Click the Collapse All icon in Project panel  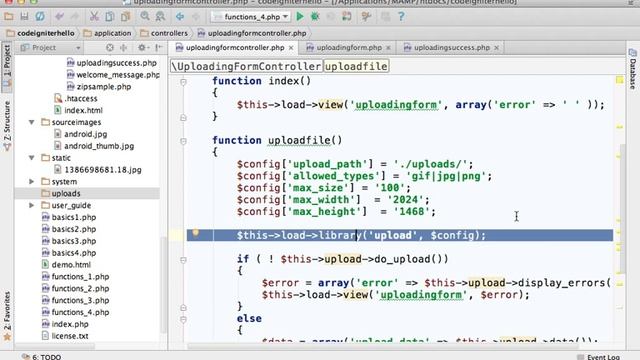pyautogui.click(x=124, y=48)
